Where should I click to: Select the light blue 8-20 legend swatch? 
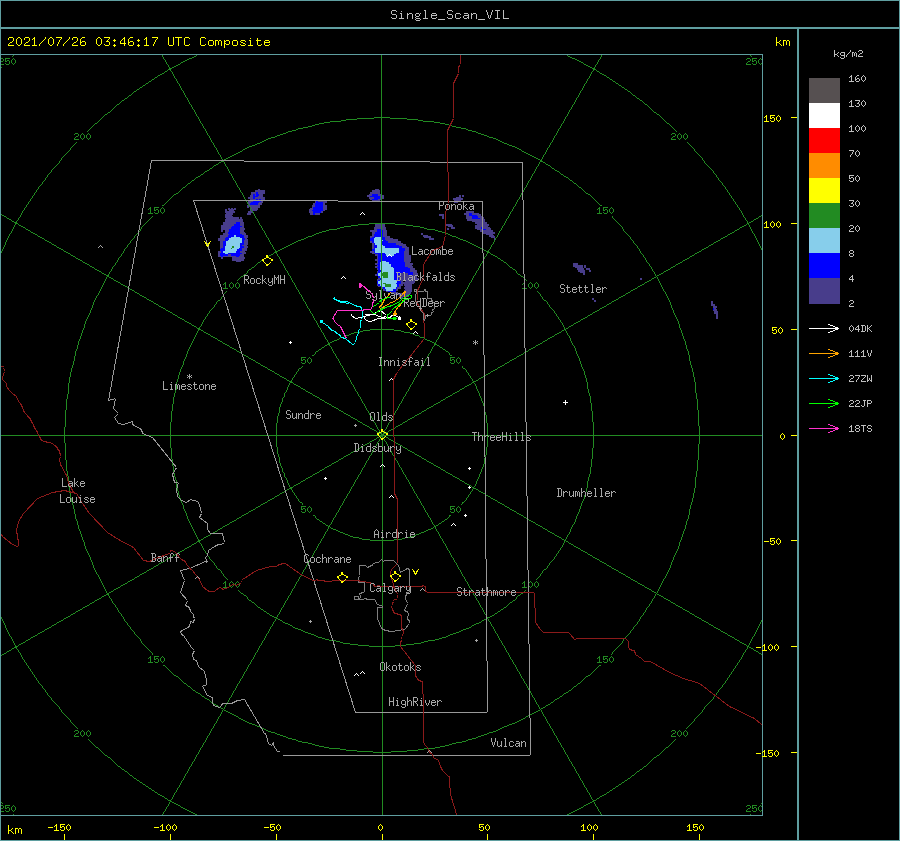pos(824,241)
